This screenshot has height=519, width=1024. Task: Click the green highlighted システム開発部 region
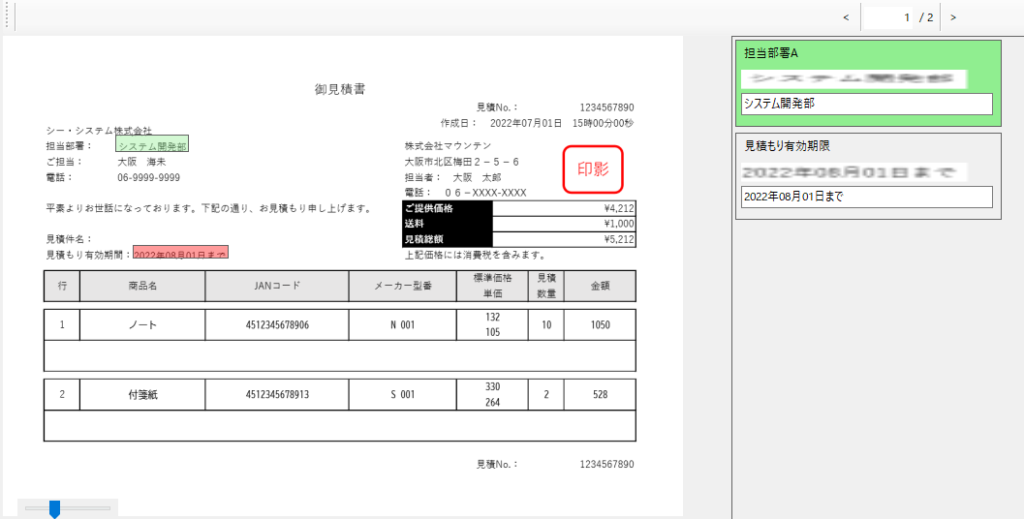pyautogui.click(x=152, y=144)
